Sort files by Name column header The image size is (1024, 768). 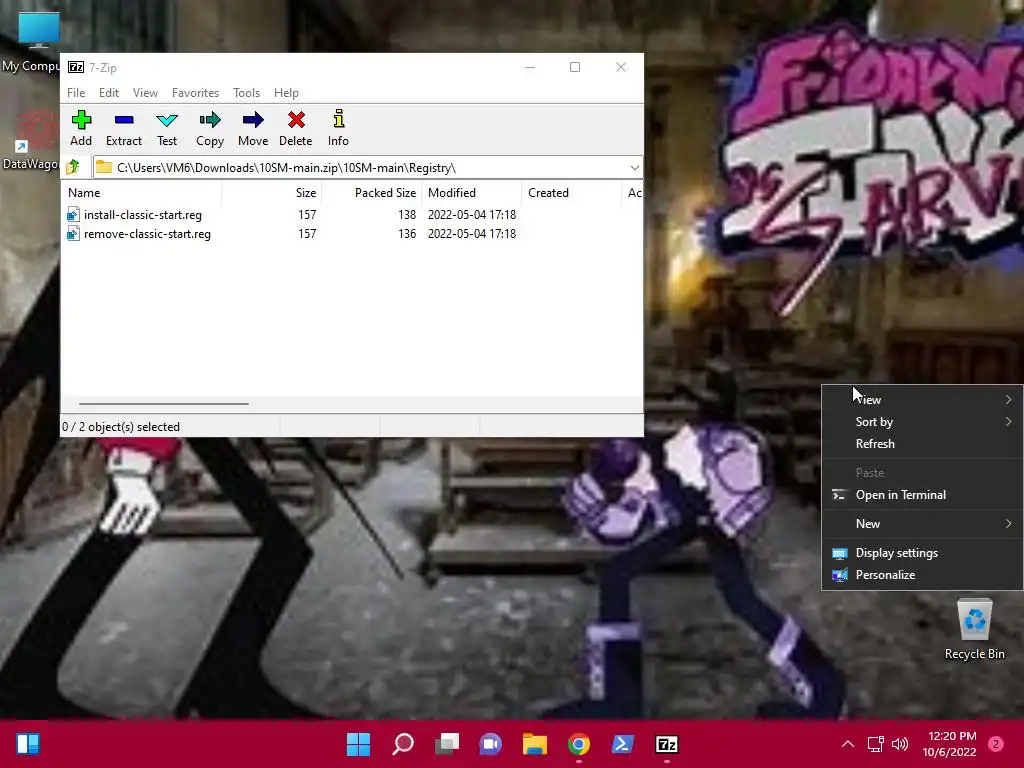[x=142, y=193]
